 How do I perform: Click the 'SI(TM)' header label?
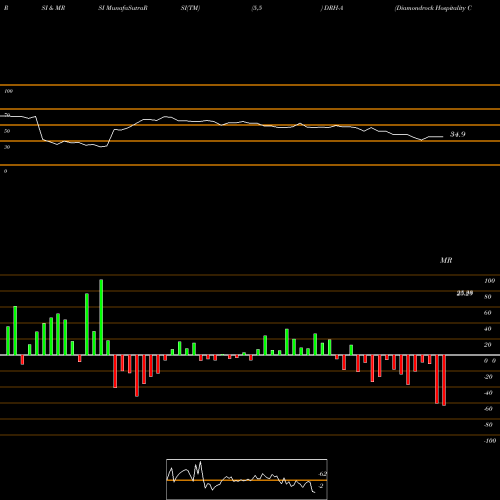point(190,8)
